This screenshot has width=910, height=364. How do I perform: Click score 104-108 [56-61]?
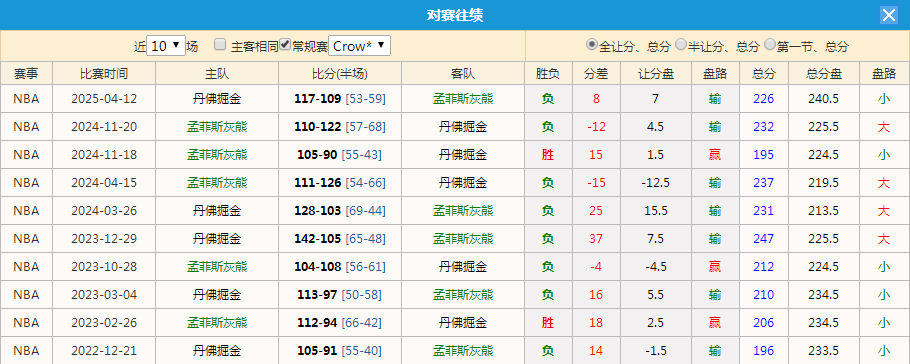point(340,266)
